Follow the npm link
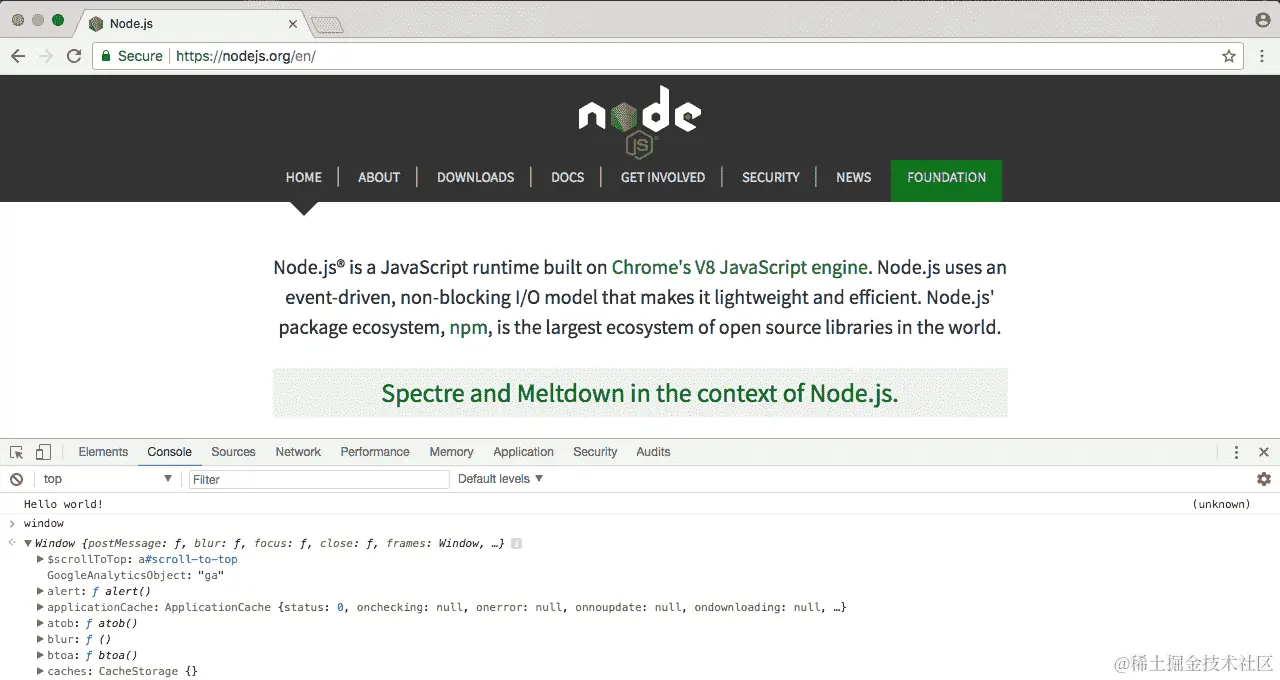Image resolution: width=1280 pixels, height=680 pixels. tap(469, 327)
